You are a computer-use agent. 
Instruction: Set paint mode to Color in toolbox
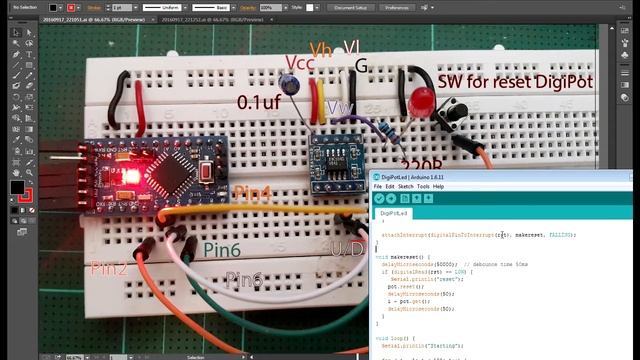[15, 210]
